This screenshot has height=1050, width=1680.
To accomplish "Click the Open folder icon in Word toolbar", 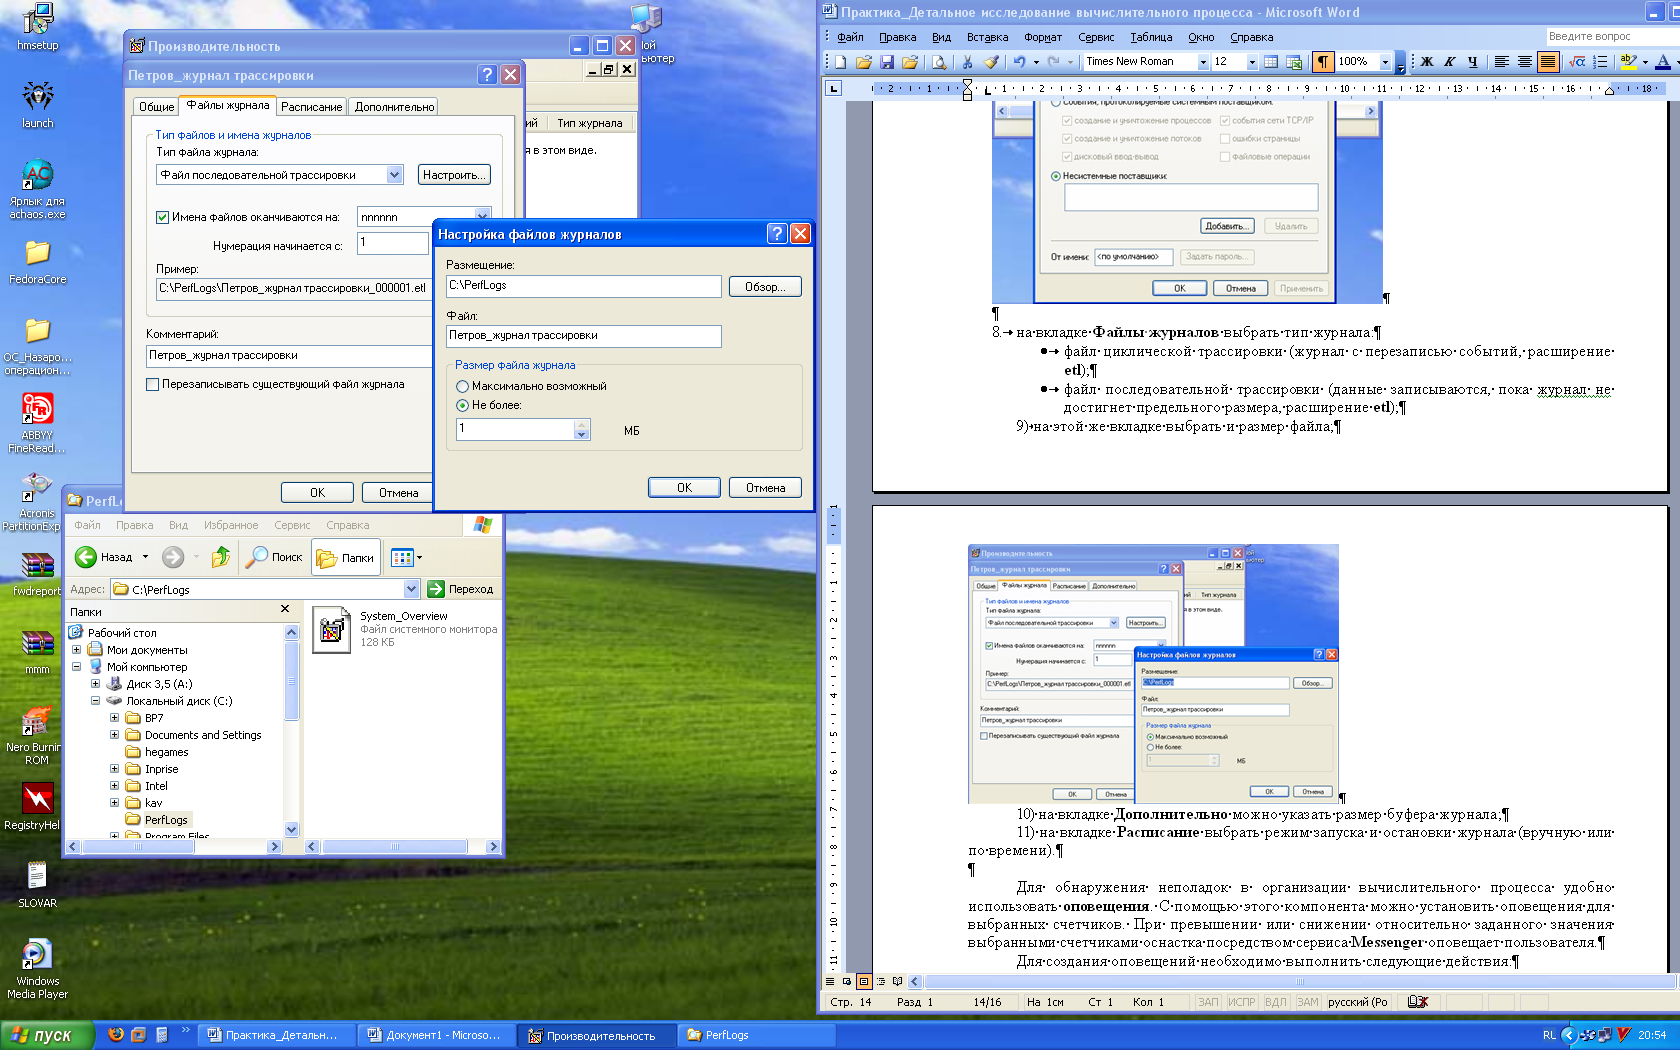I will click(864, 62).
